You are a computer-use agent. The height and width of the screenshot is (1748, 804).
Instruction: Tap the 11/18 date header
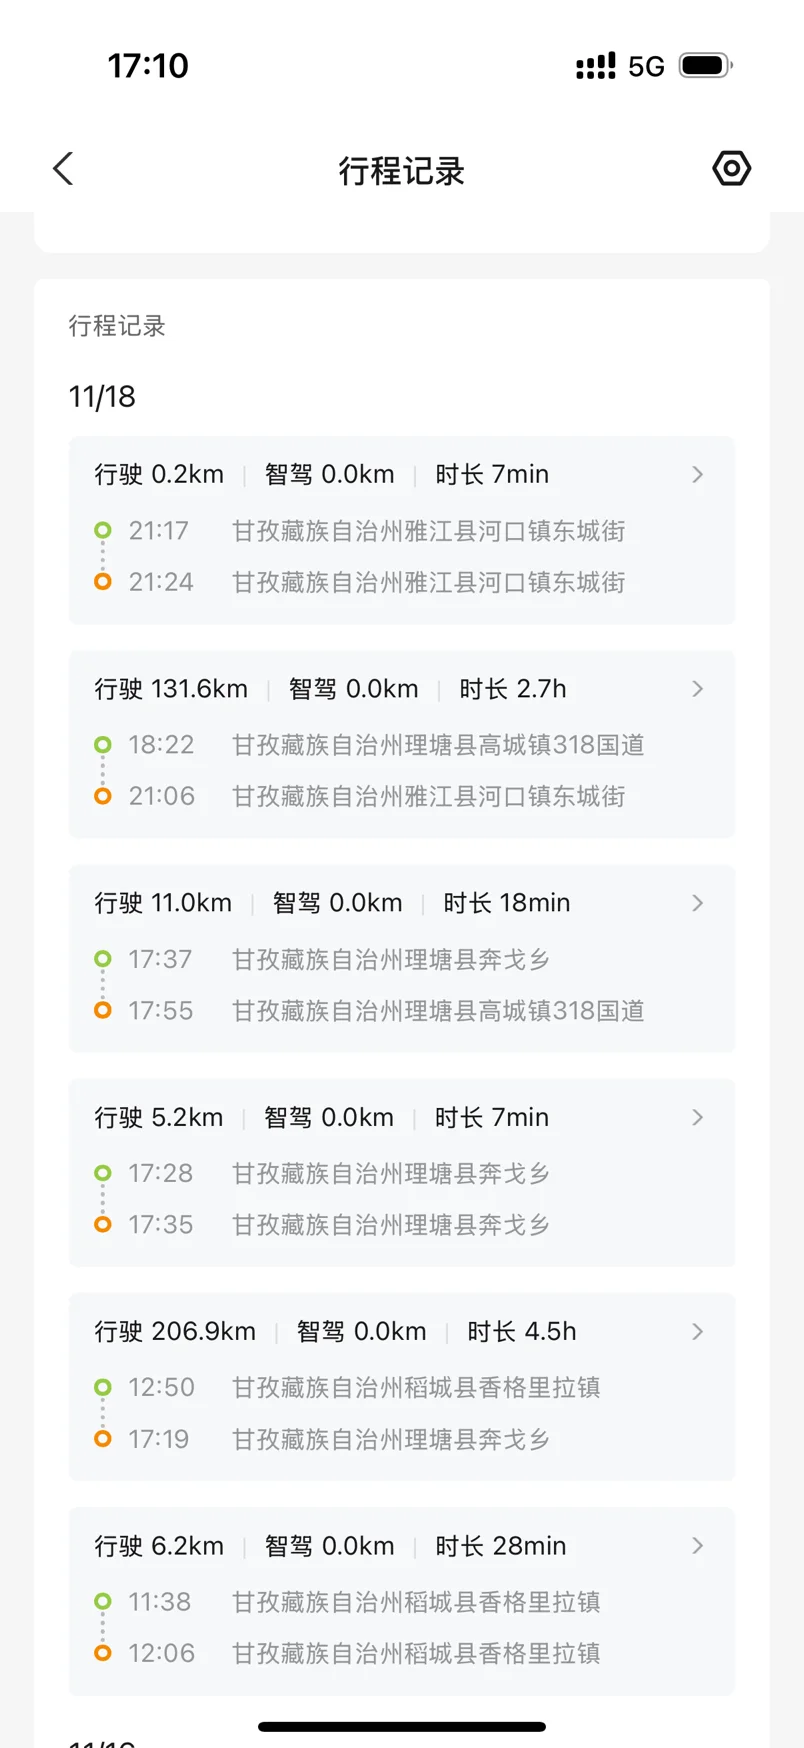102,397
